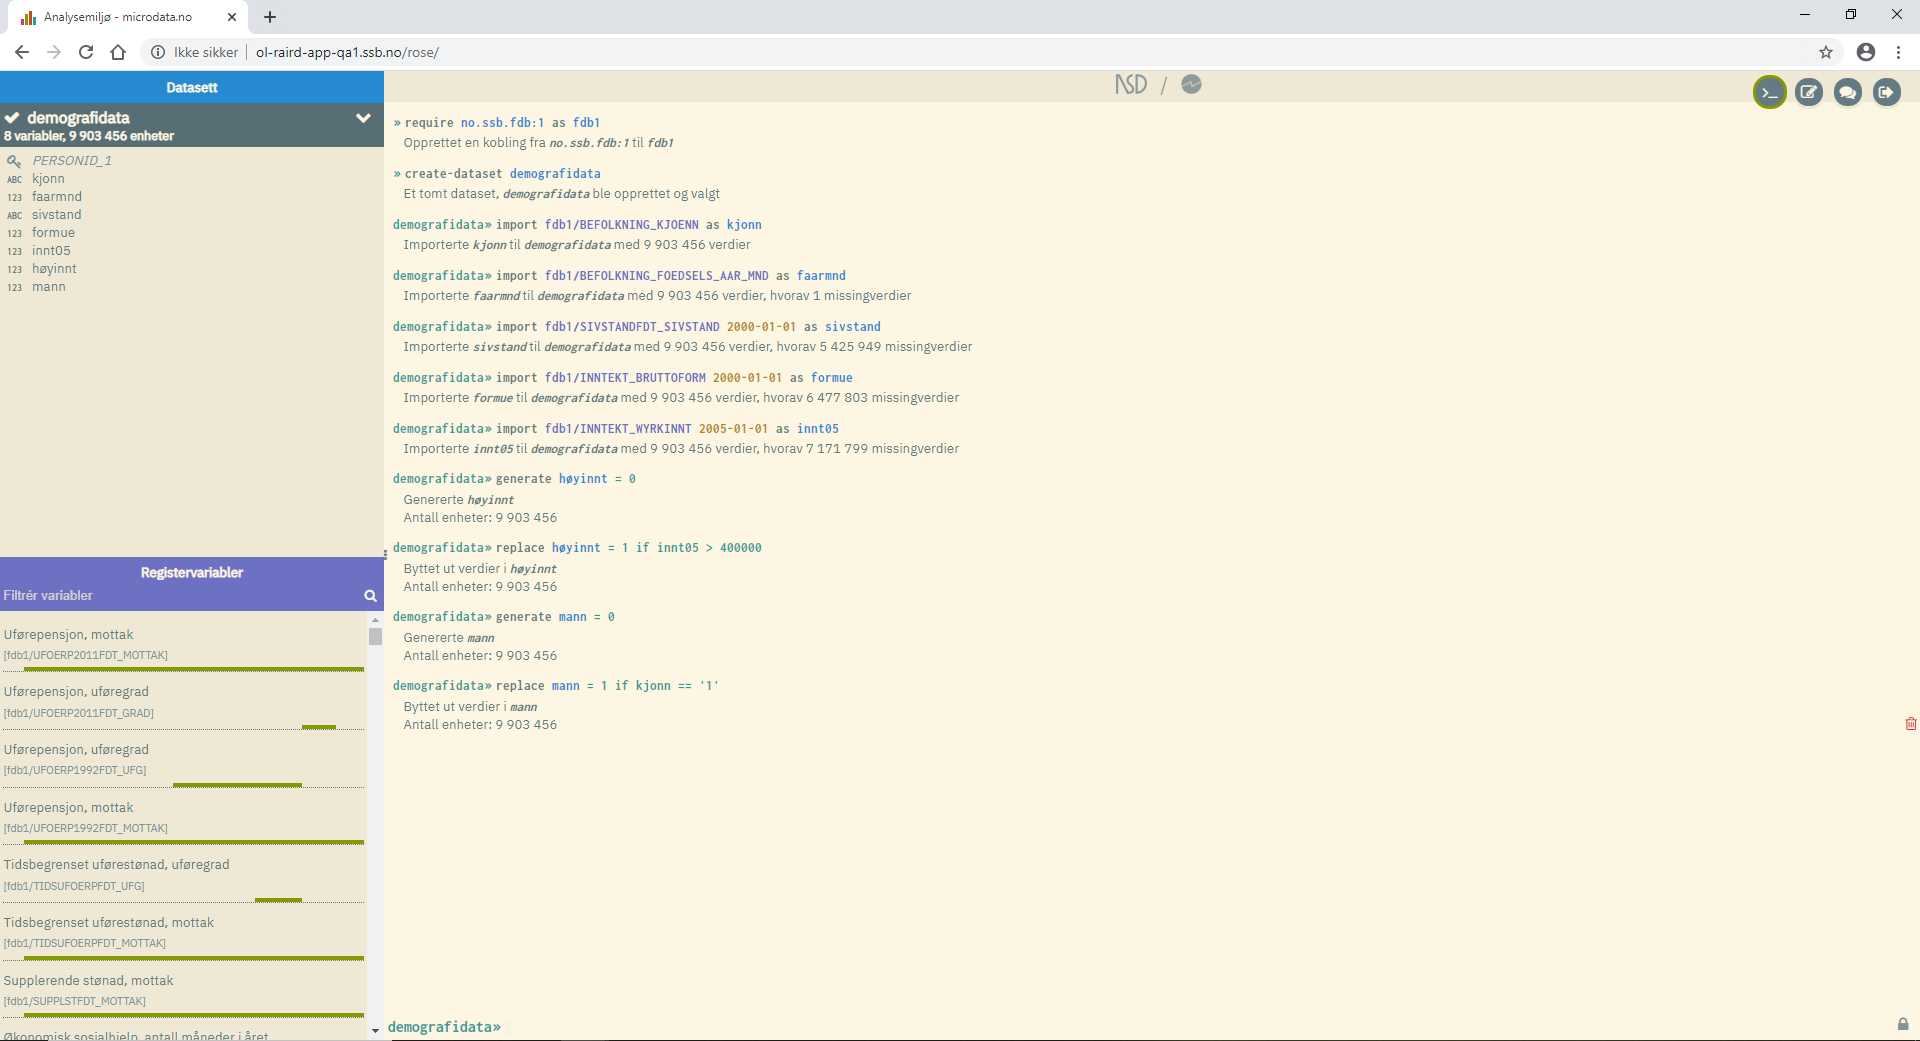Click the NSD logo in header

(1131, 85)
